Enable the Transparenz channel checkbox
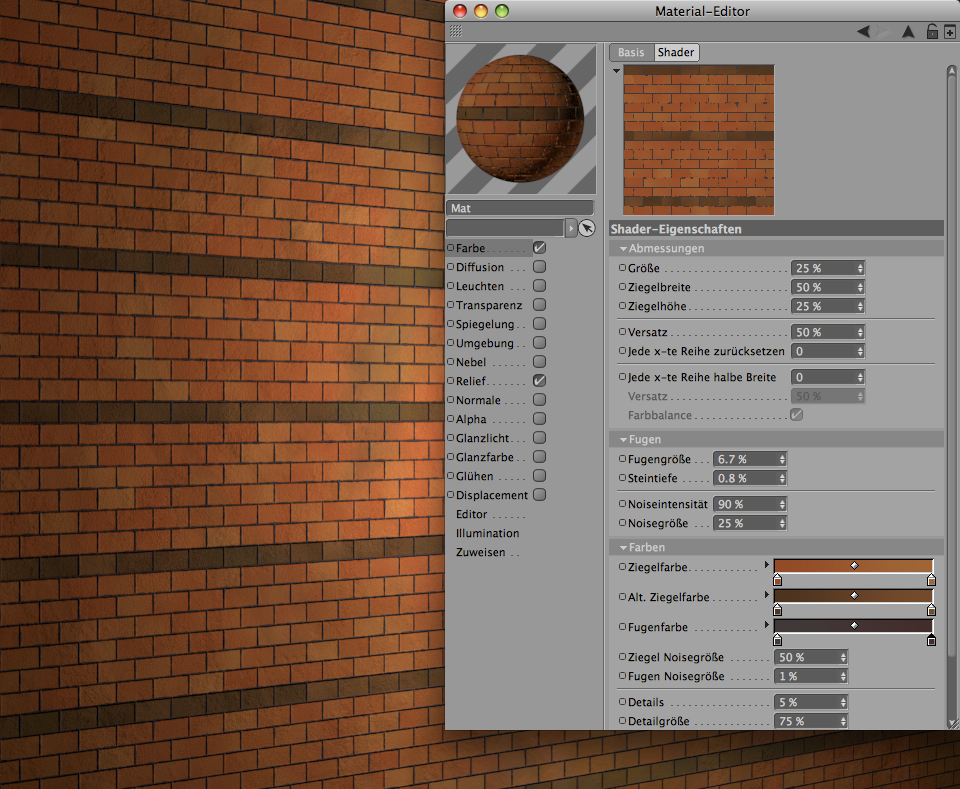 [x=539, y=305]
